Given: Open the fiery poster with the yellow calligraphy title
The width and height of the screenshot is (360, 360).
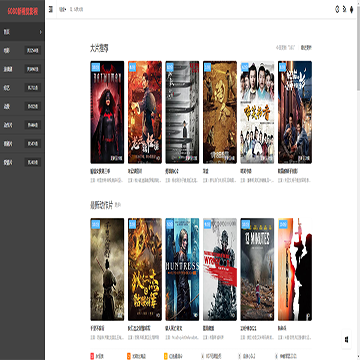Looking at the screenshot, I should coord(145,269).
